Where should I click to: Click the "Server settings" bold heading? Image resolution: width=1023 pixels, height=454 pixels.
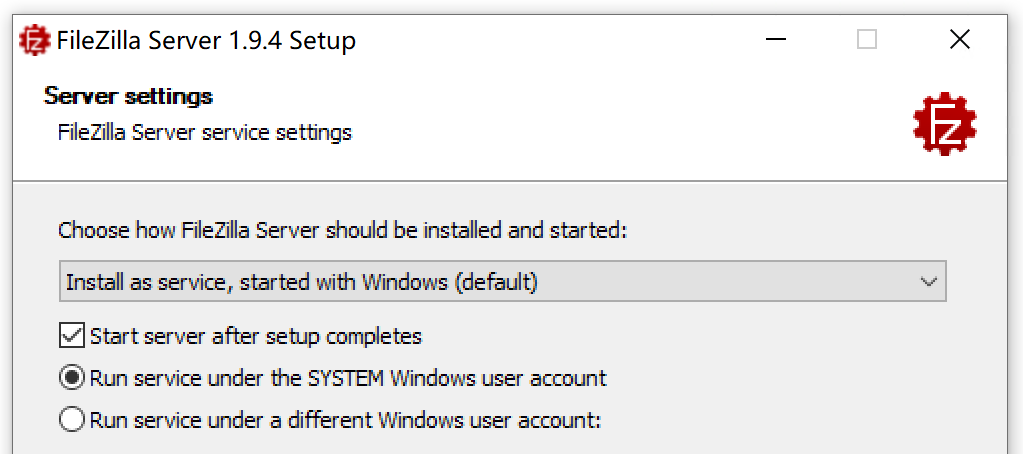[129, 97]
